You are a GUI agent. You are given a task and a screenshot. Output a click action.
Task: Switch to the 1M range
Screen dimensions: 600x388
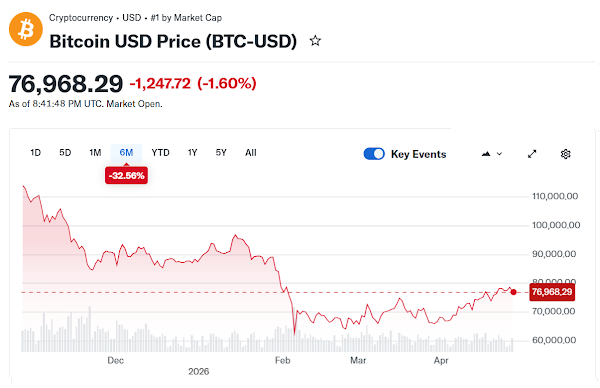click(95, 153)
